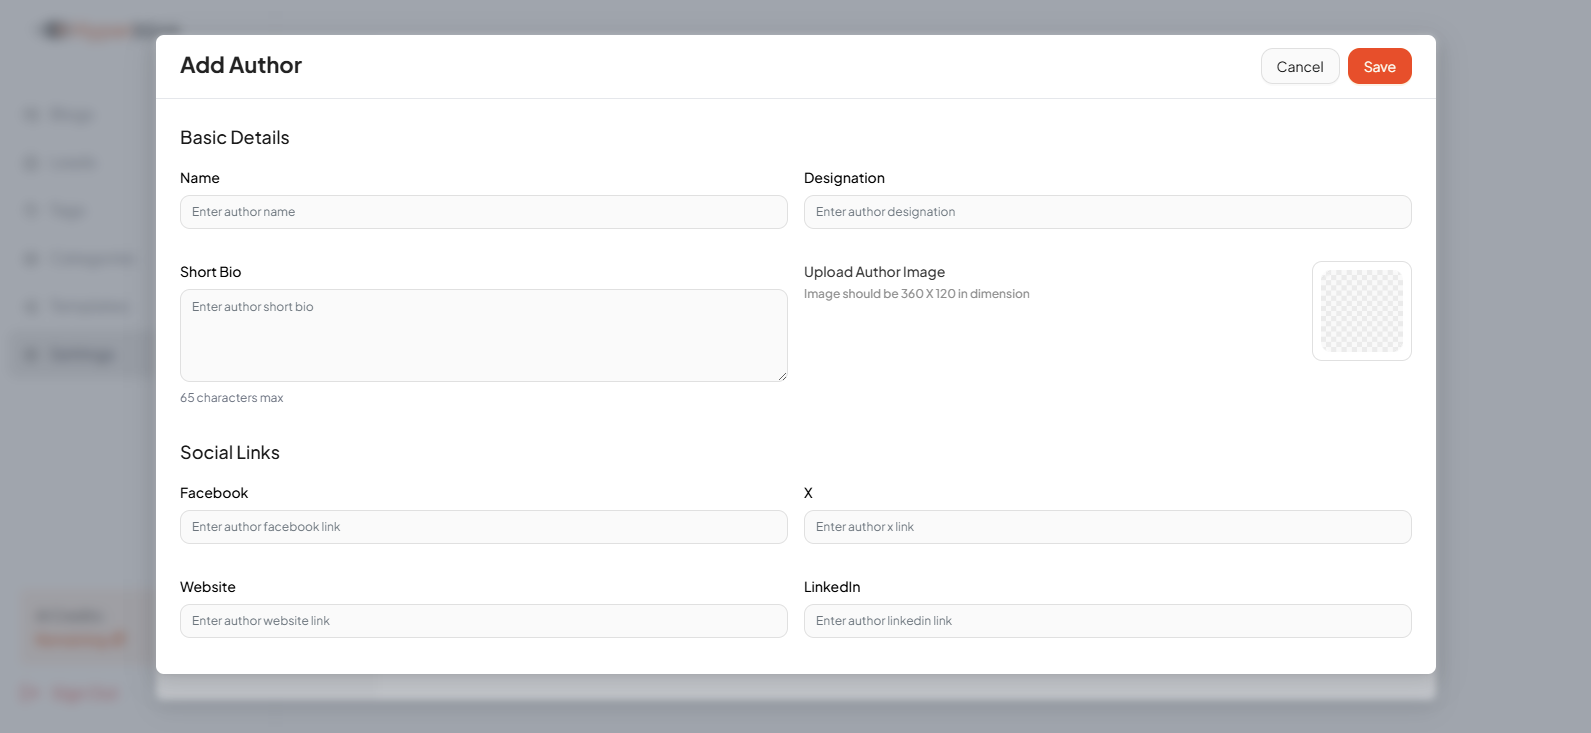Image resolution: width=1591 pixels, height=733 pixels.
Task: Click the 'Designation' label
Action: click(844, 178)
